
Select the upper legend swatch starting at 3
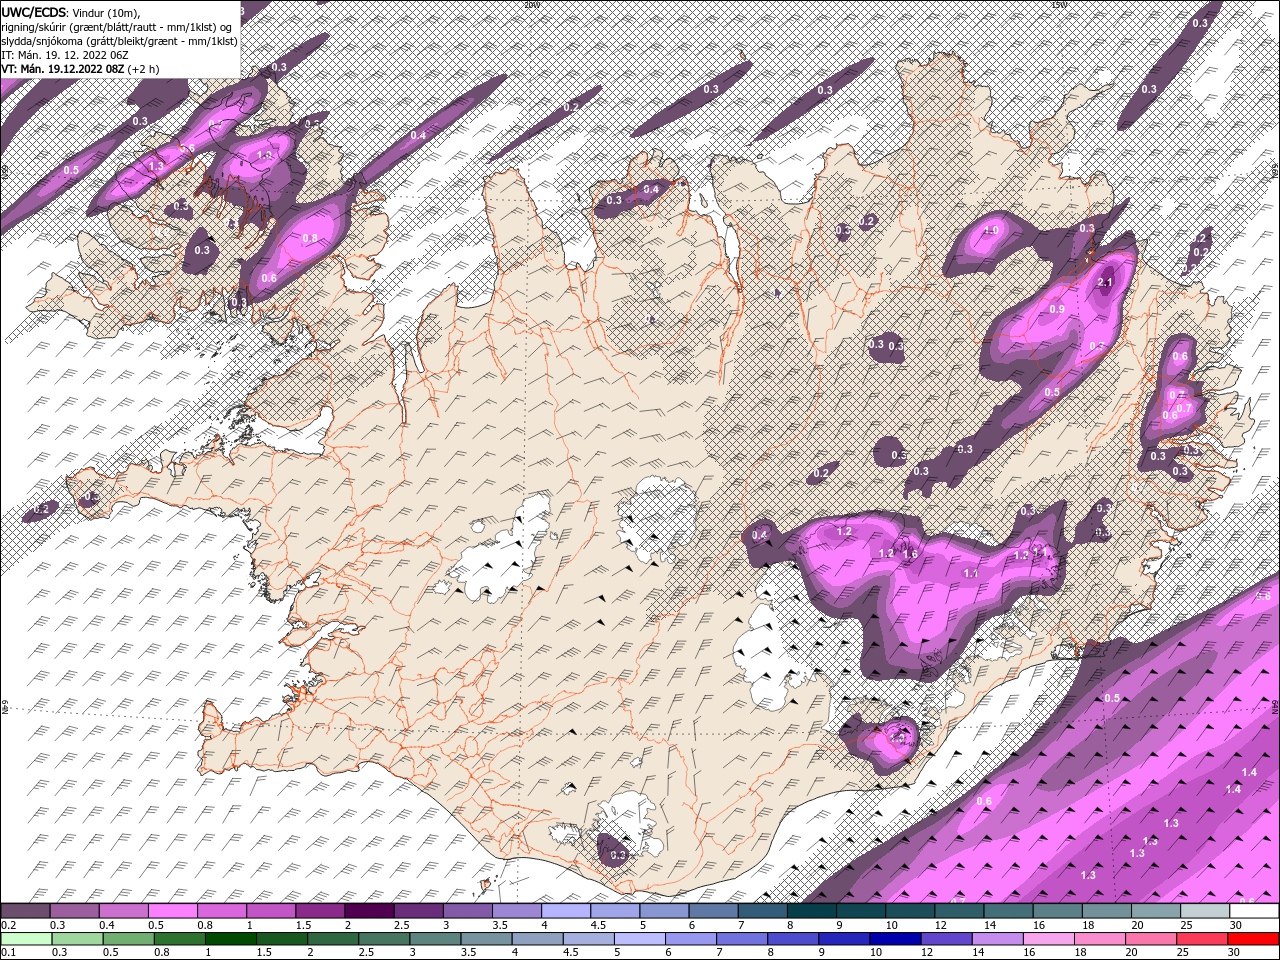point(467,911)
